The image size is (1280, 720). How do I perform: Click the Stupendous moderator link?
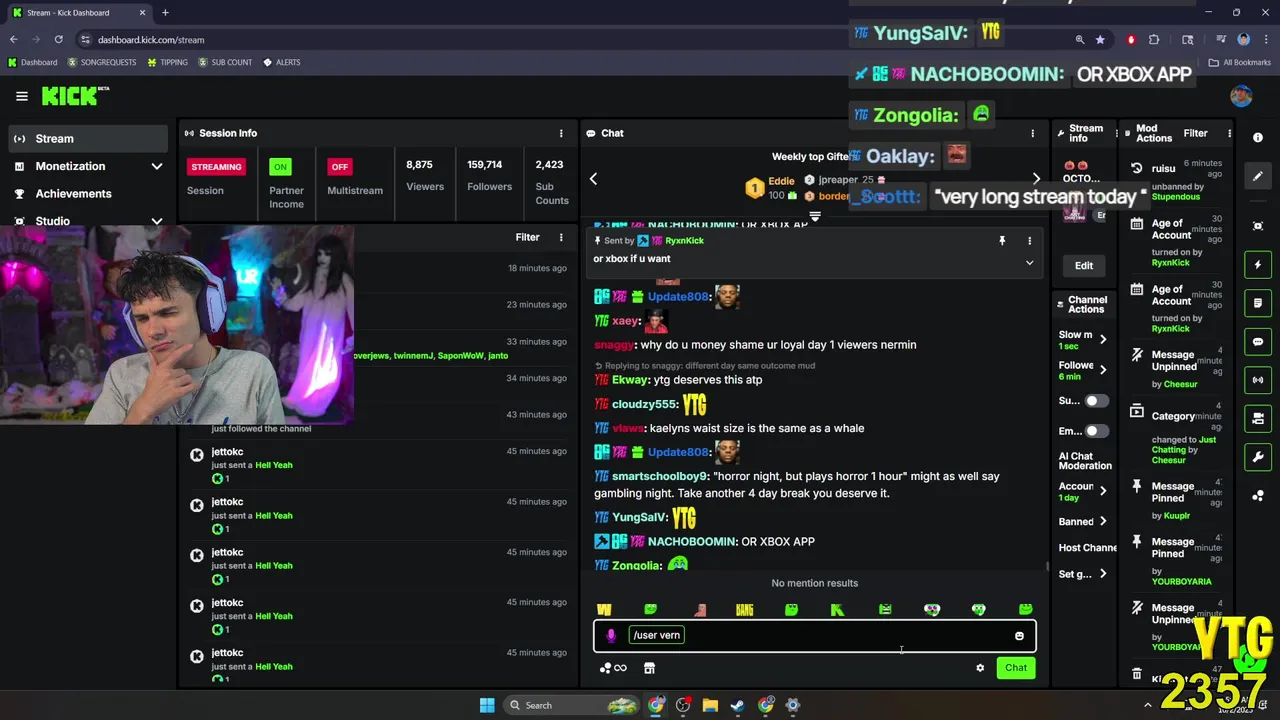coord(1175,197)
